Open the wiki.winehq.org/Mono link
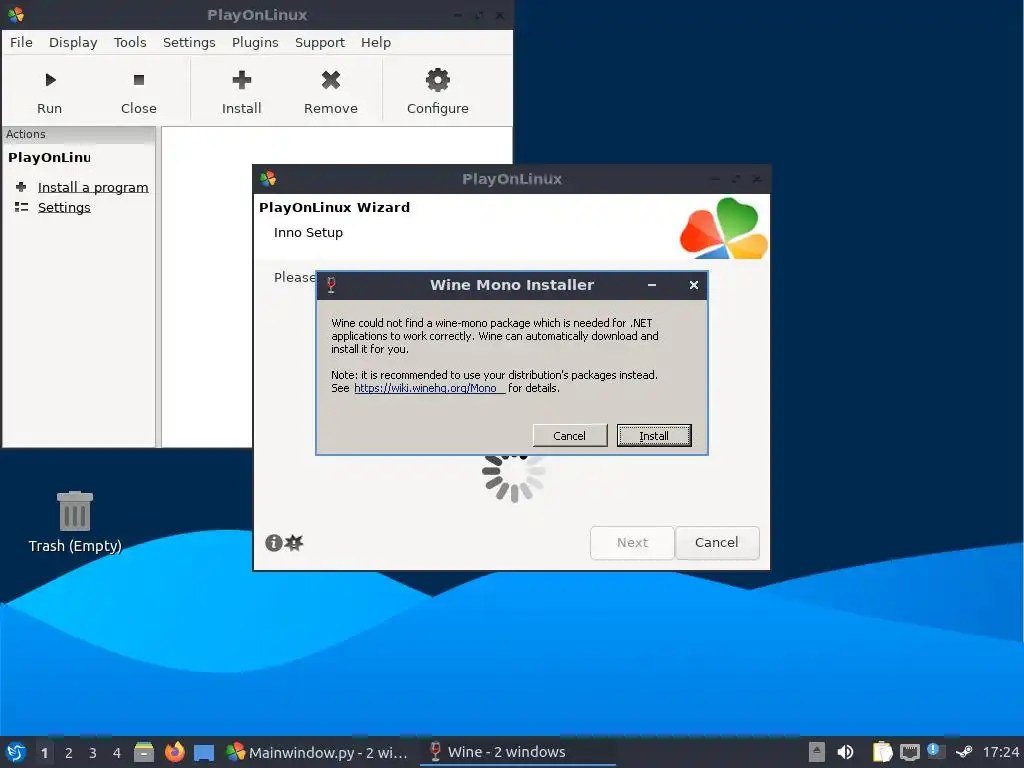The width and height of the screenshot is (1024, 768). coord(429,388)
